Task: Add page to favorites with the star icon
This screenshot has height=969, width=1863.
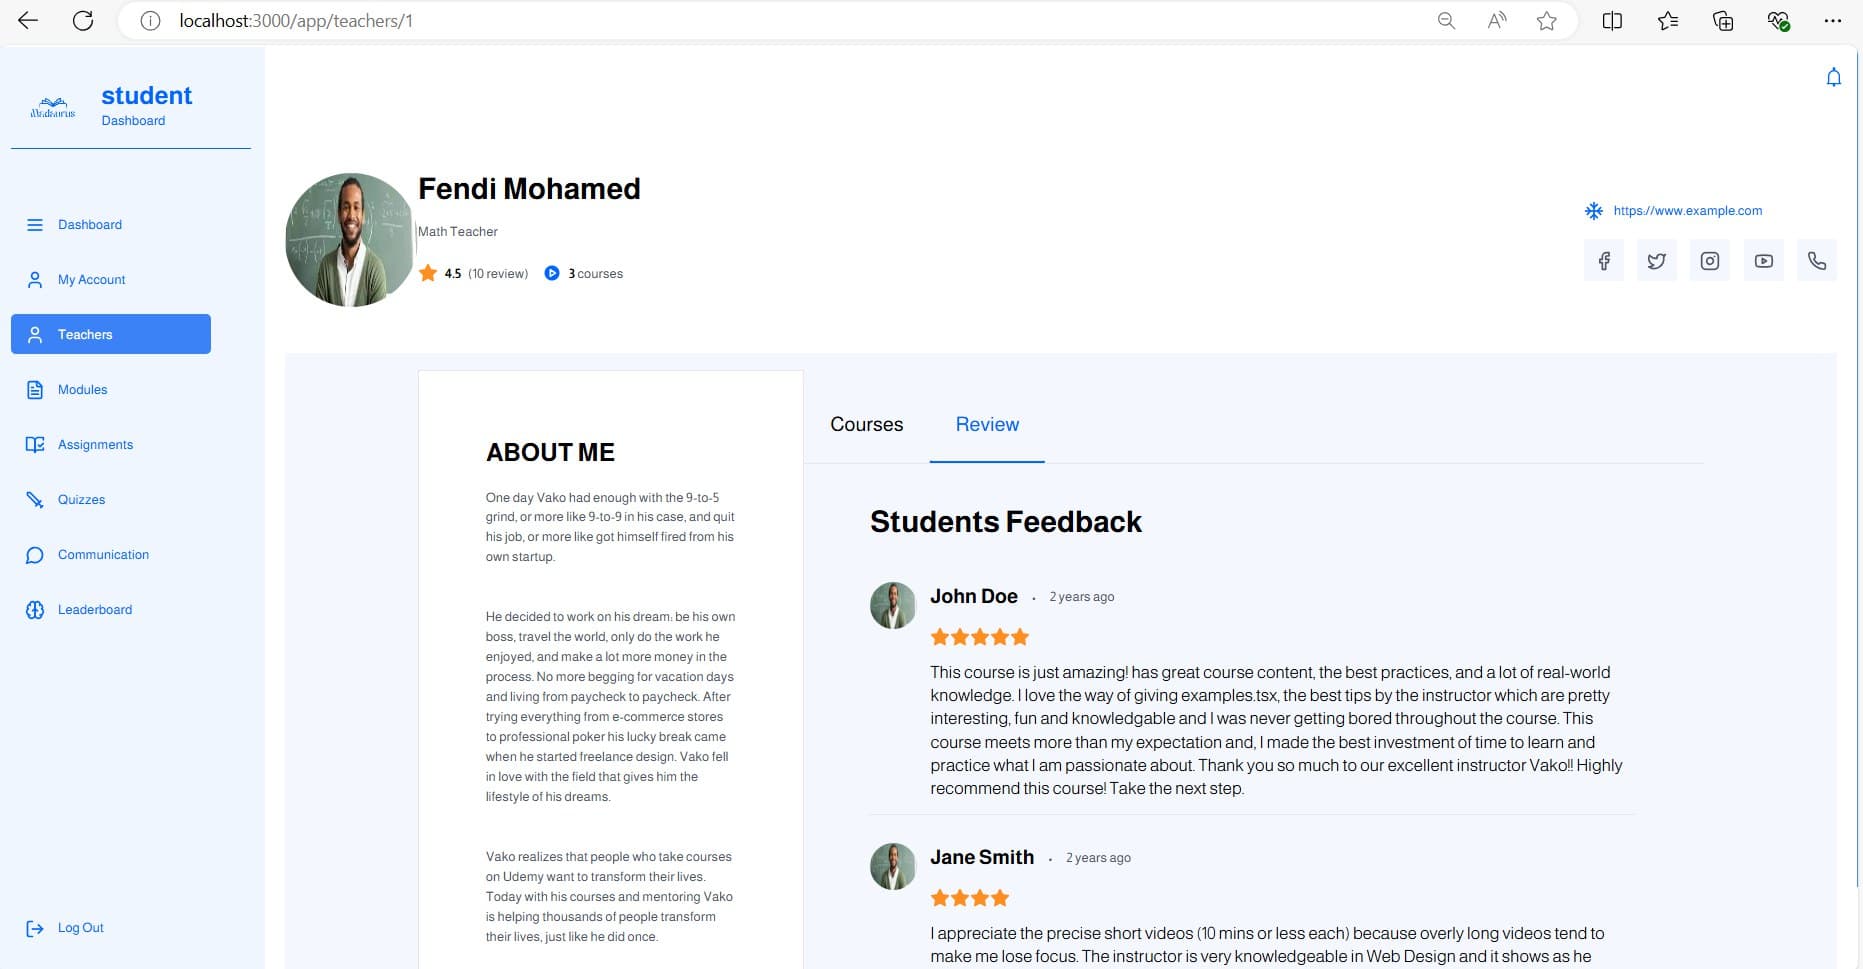Action: pos(1547,21)
